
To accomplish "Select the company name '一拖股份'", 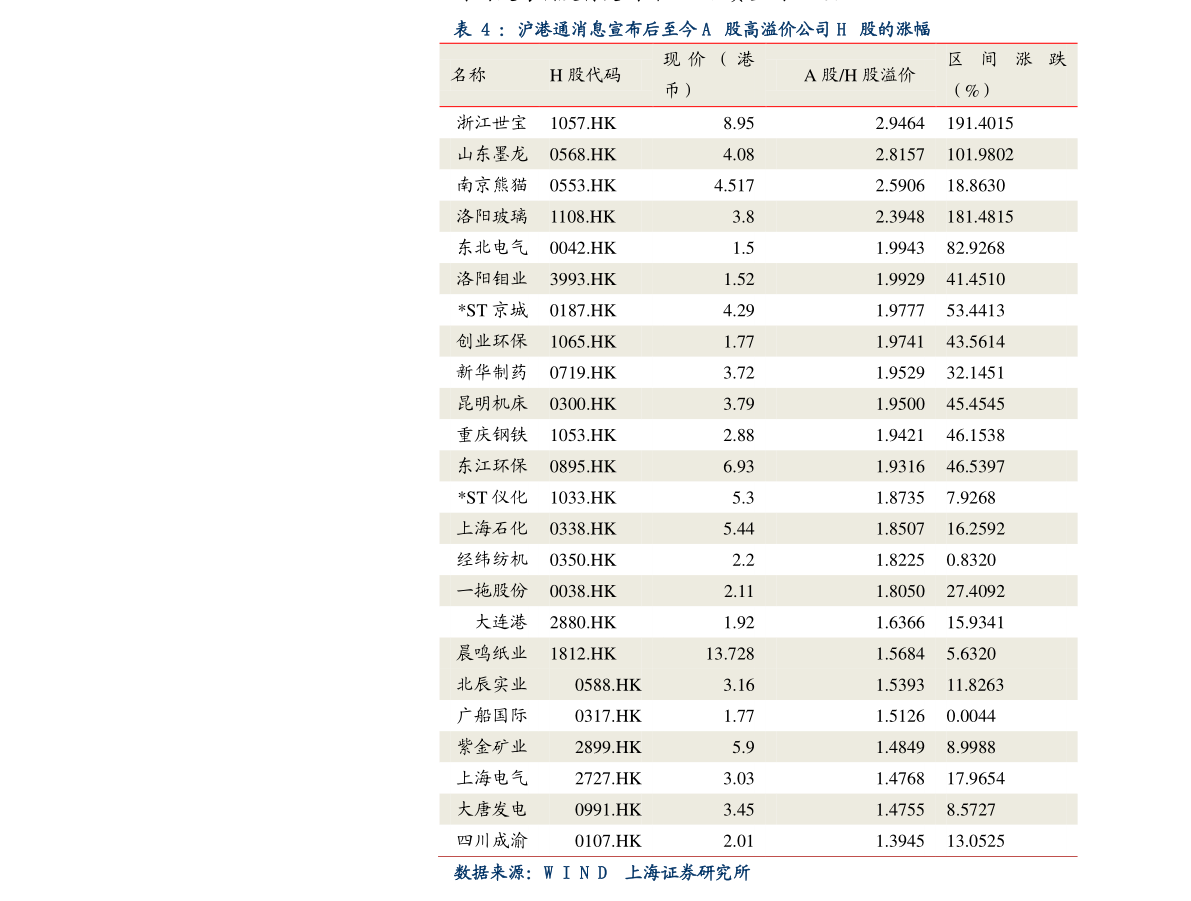I will click(x=491, y=590).
